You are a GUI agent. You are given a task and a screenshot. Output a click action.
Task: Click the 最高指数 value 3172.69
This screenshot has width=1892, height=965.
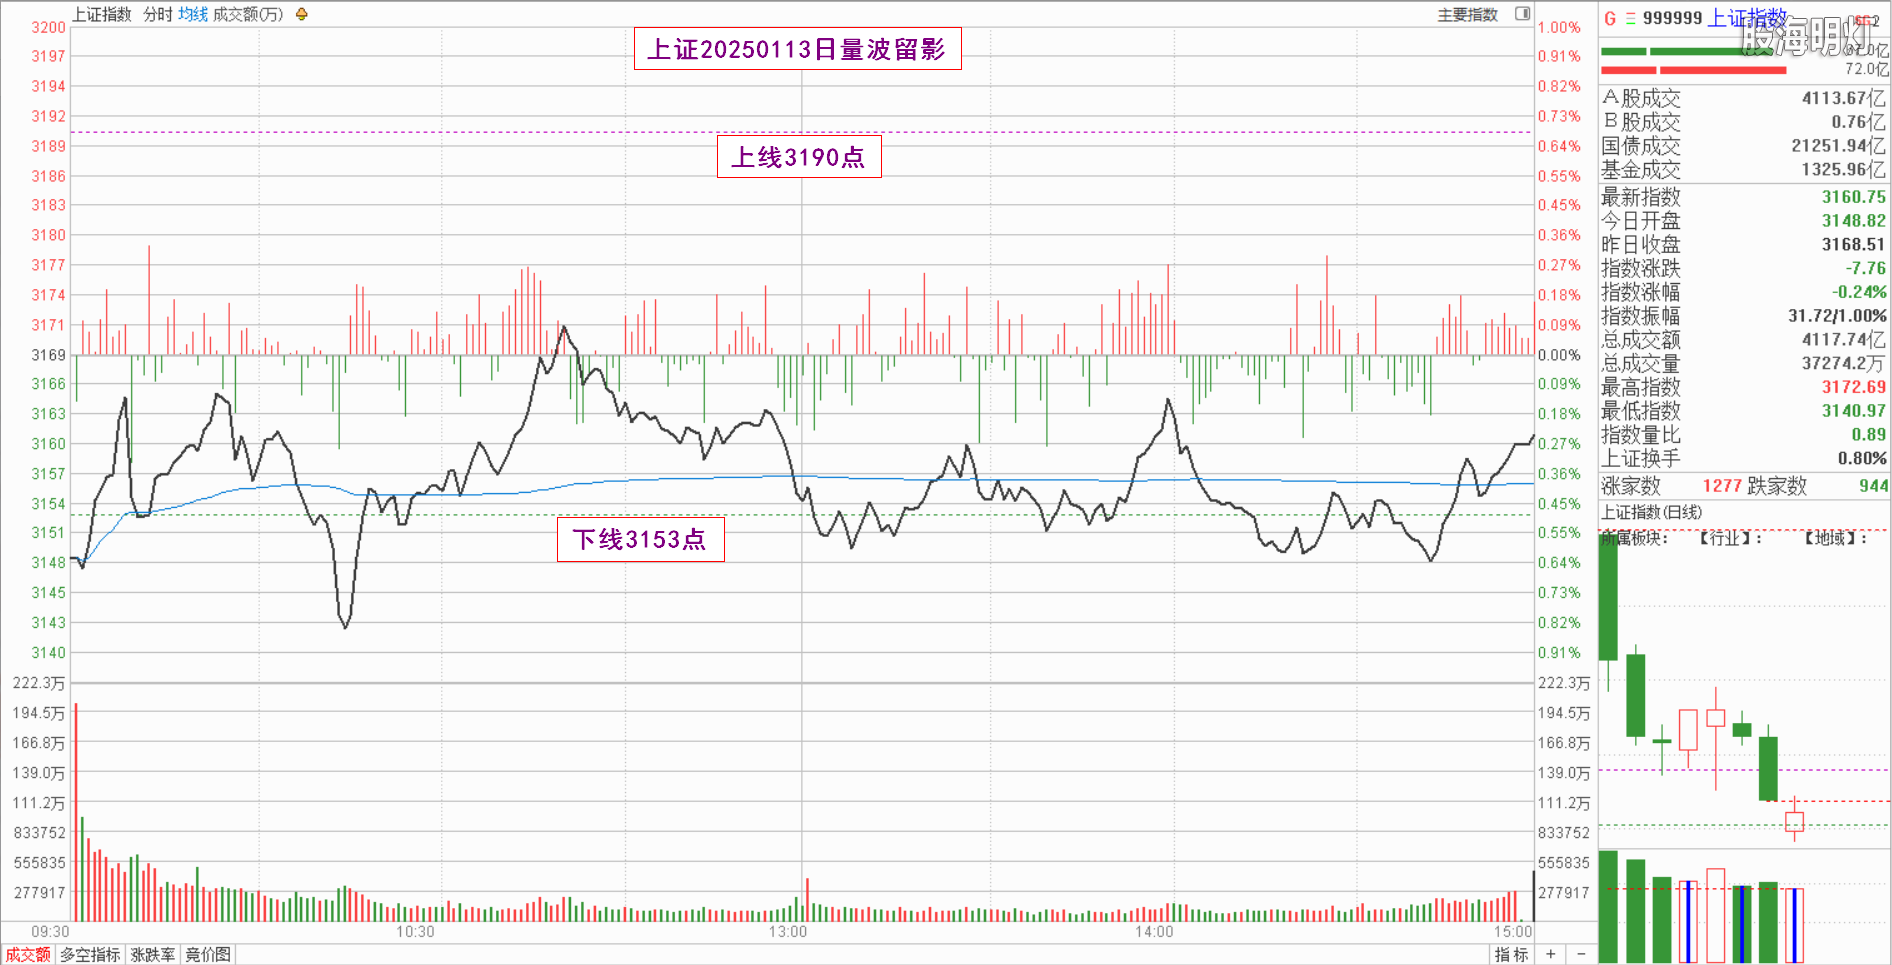tap(1853, 387)
